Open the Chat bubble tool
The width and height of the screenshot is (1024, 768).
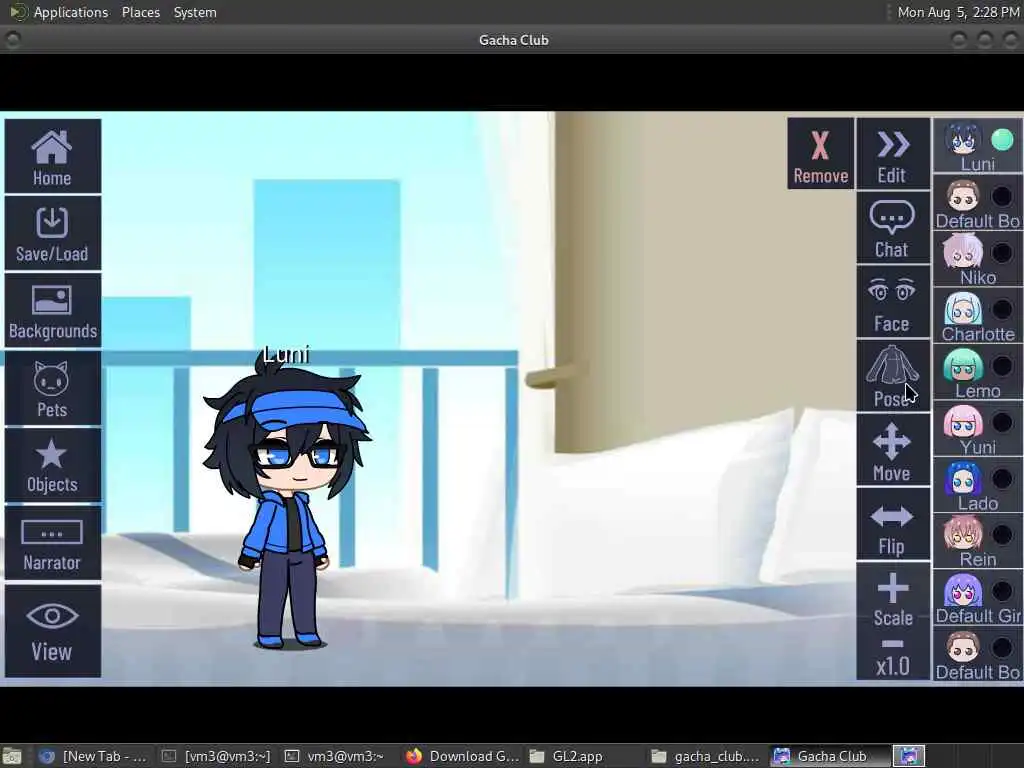pos(893,228)
